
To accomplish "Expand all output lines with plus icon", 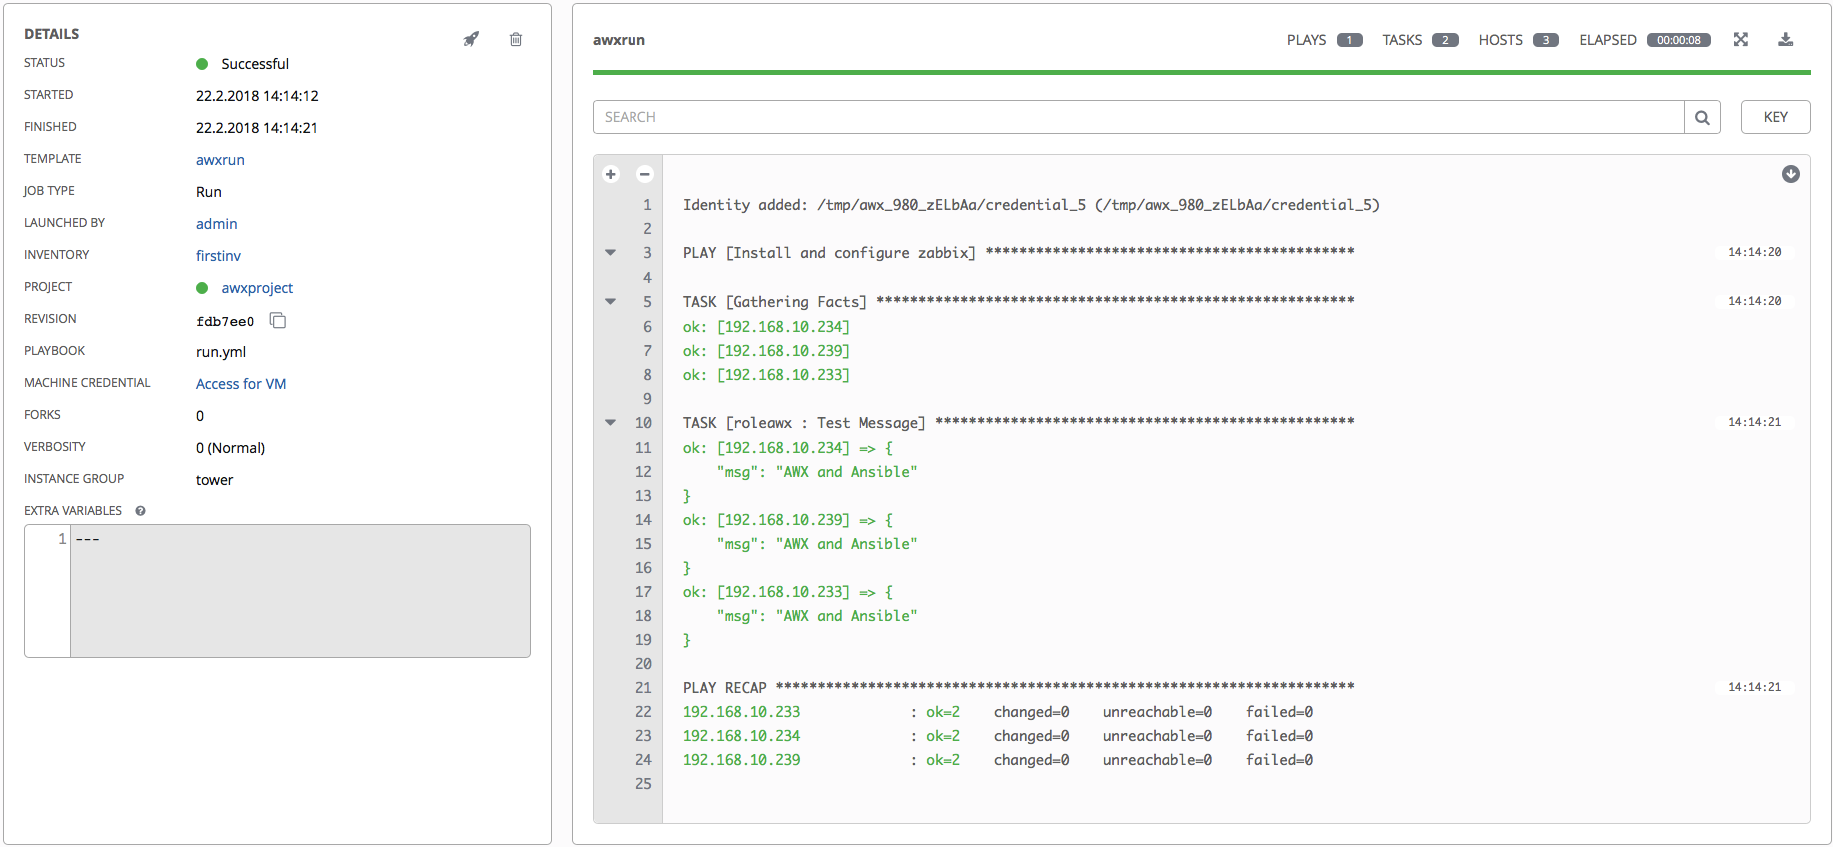I will pyautogui.click(x=611, y=174).
